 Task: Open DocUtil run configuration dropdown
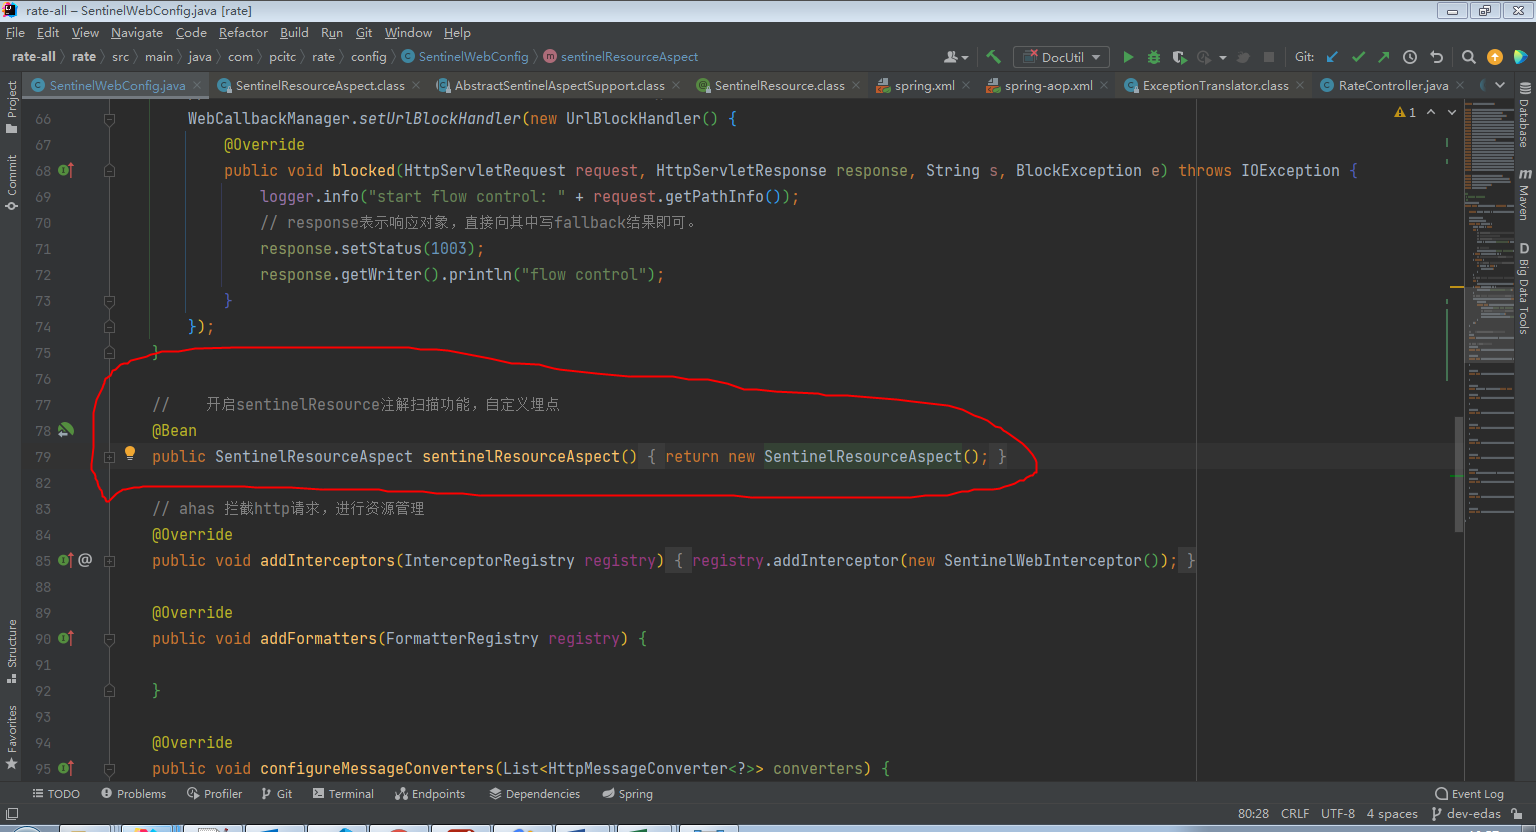[1060, 57]
